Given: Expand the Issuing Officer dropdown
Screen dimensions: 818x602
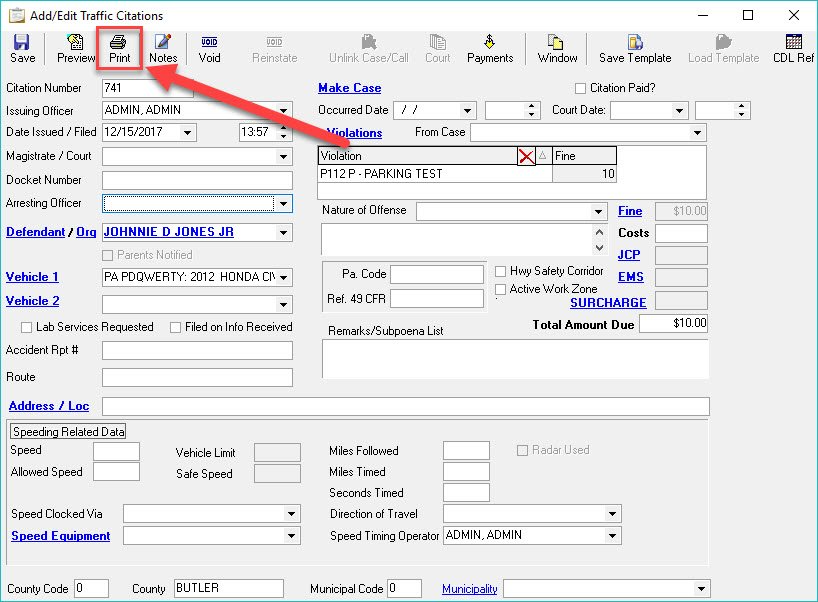Looking at the screenshot, I should pyautogui.click(x=284, y=111).
